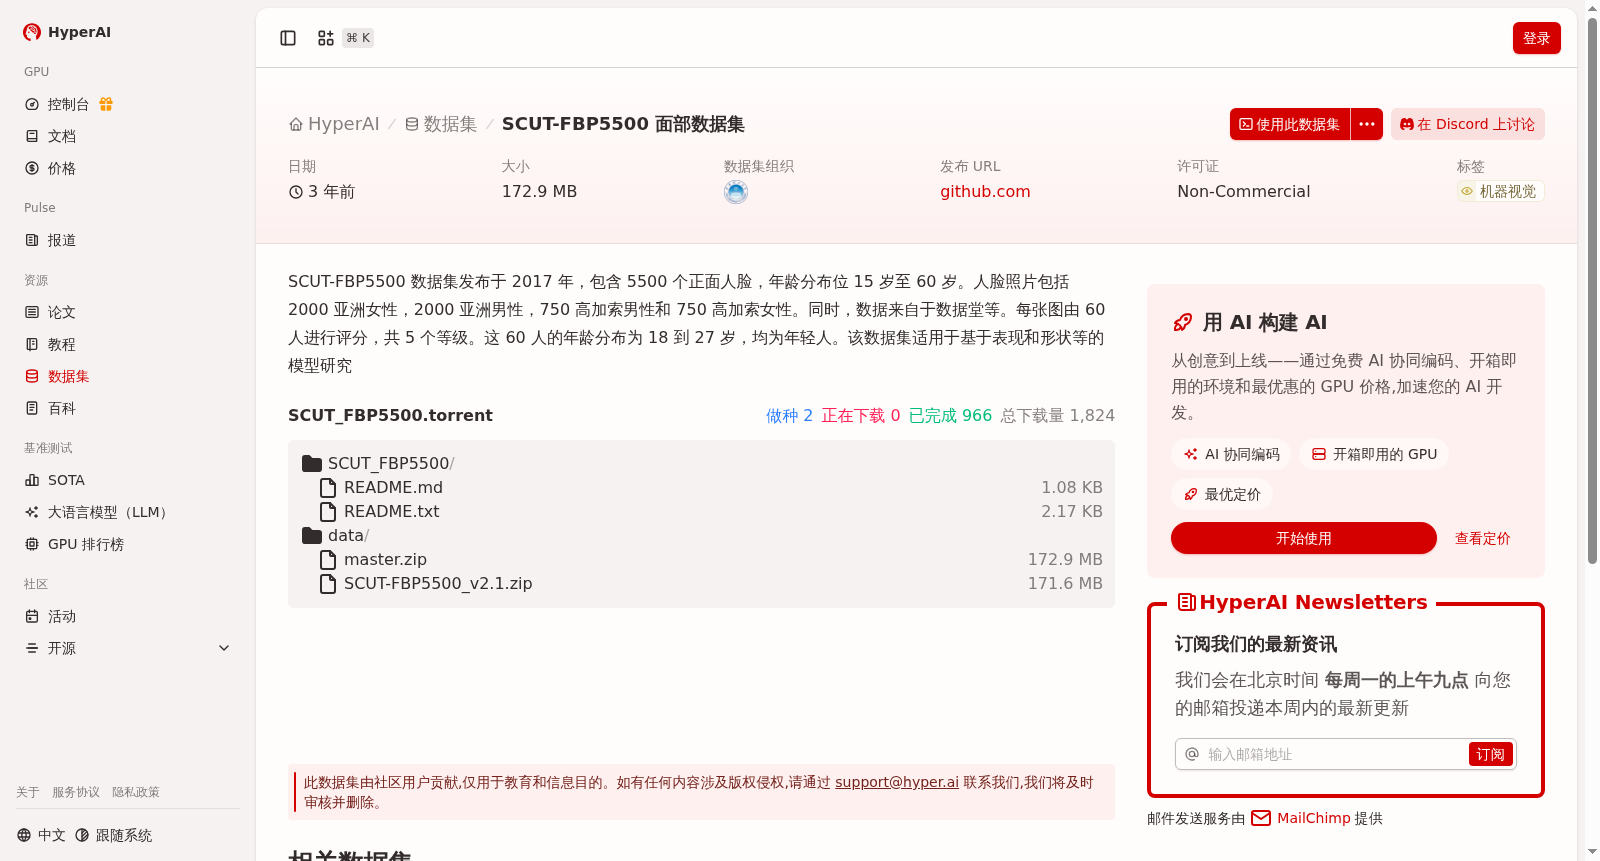The height and width of the screenshot is (861, 1600).
Task: Click the 开始使用 button
Action: tap(1304, 538)
